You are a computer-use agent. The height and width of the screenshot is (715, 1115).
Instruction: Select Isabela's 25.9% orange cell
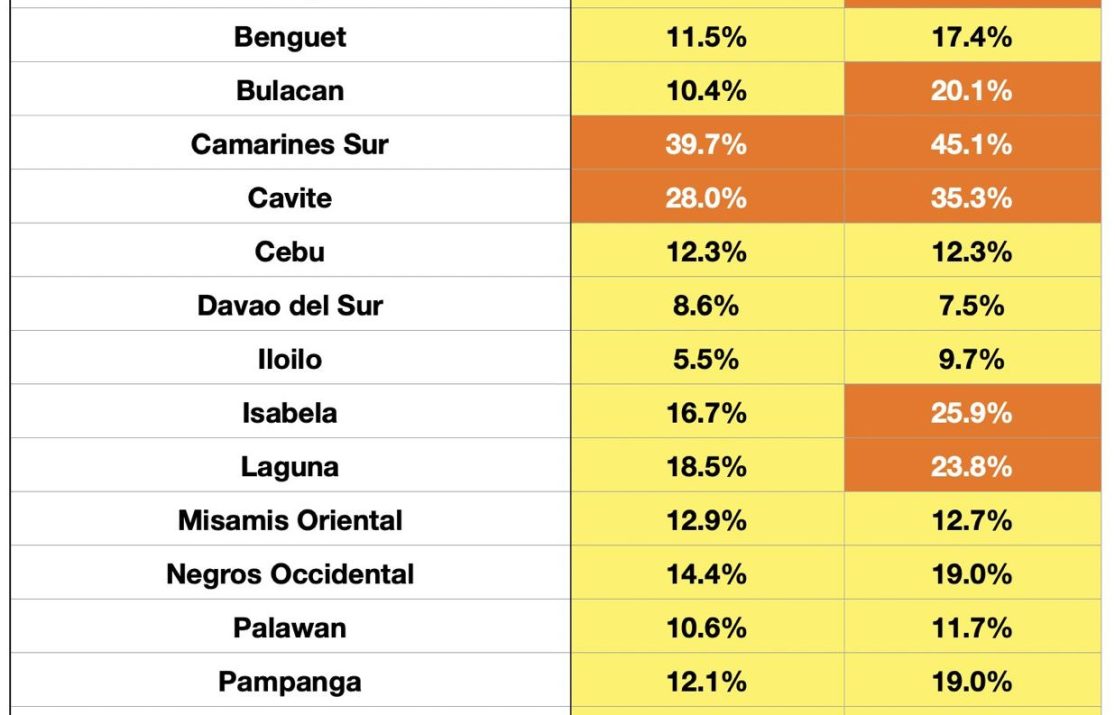(971, 413)
